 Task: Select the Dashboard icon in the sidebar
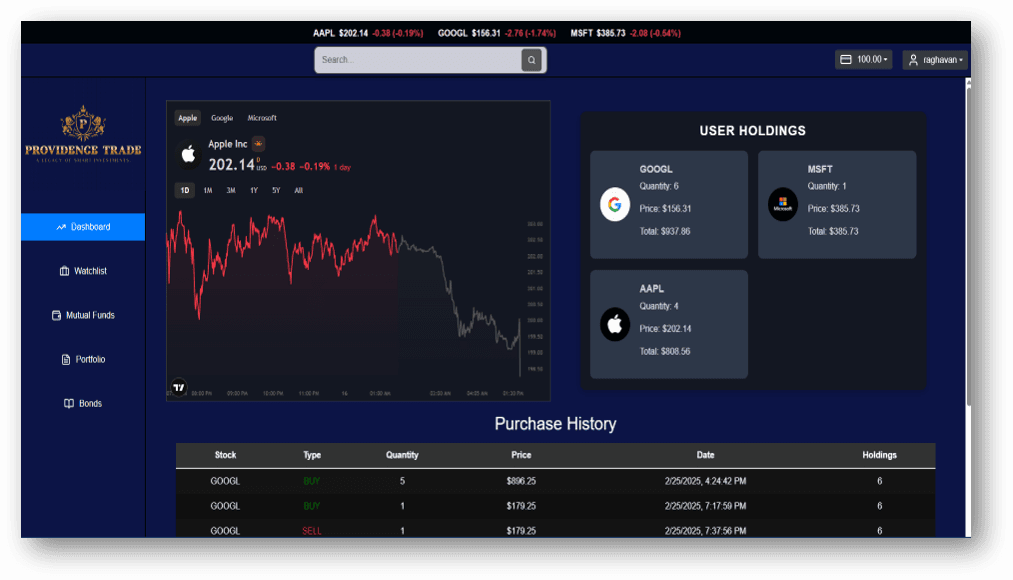click(61, 227)
